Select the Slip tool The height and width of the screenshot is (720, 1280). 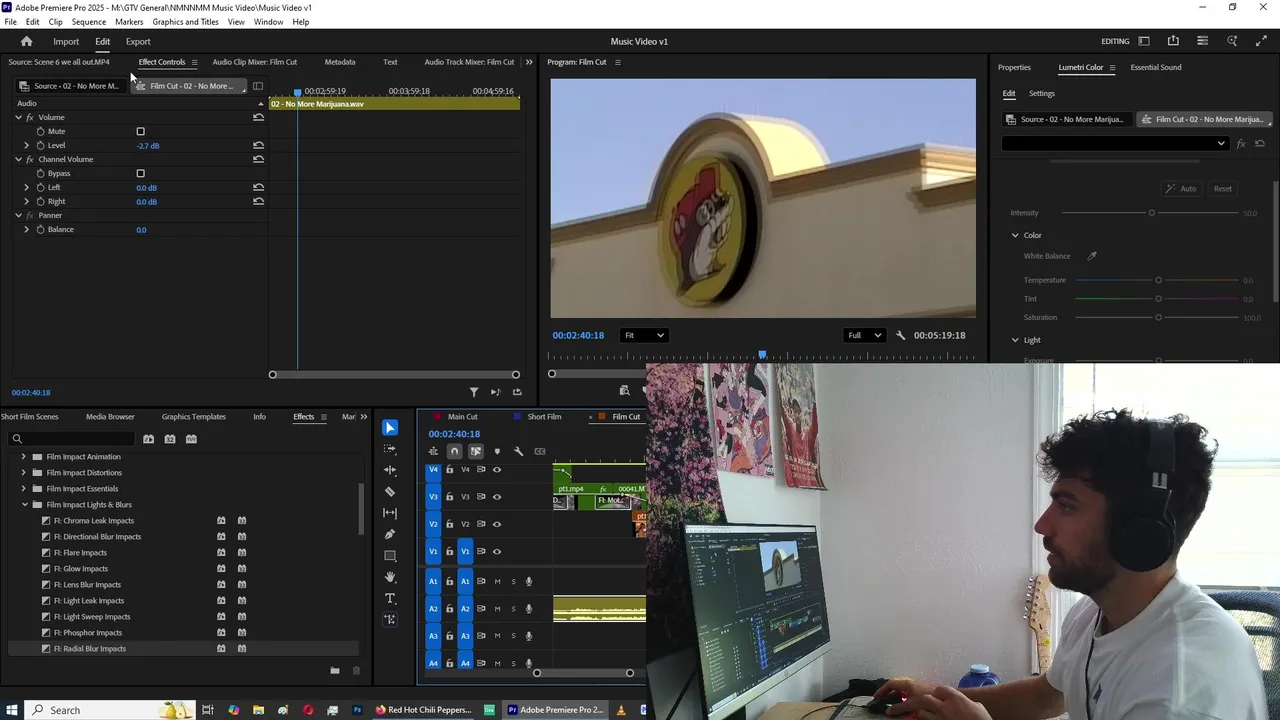point(390,513)
